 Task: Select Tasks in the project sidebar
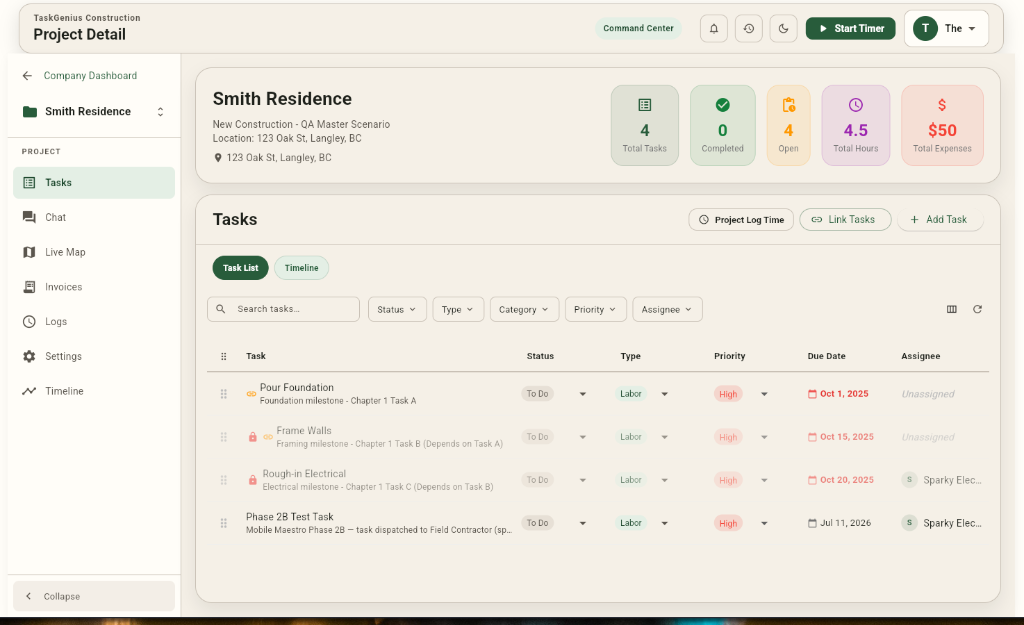click(x=94, y=183)
